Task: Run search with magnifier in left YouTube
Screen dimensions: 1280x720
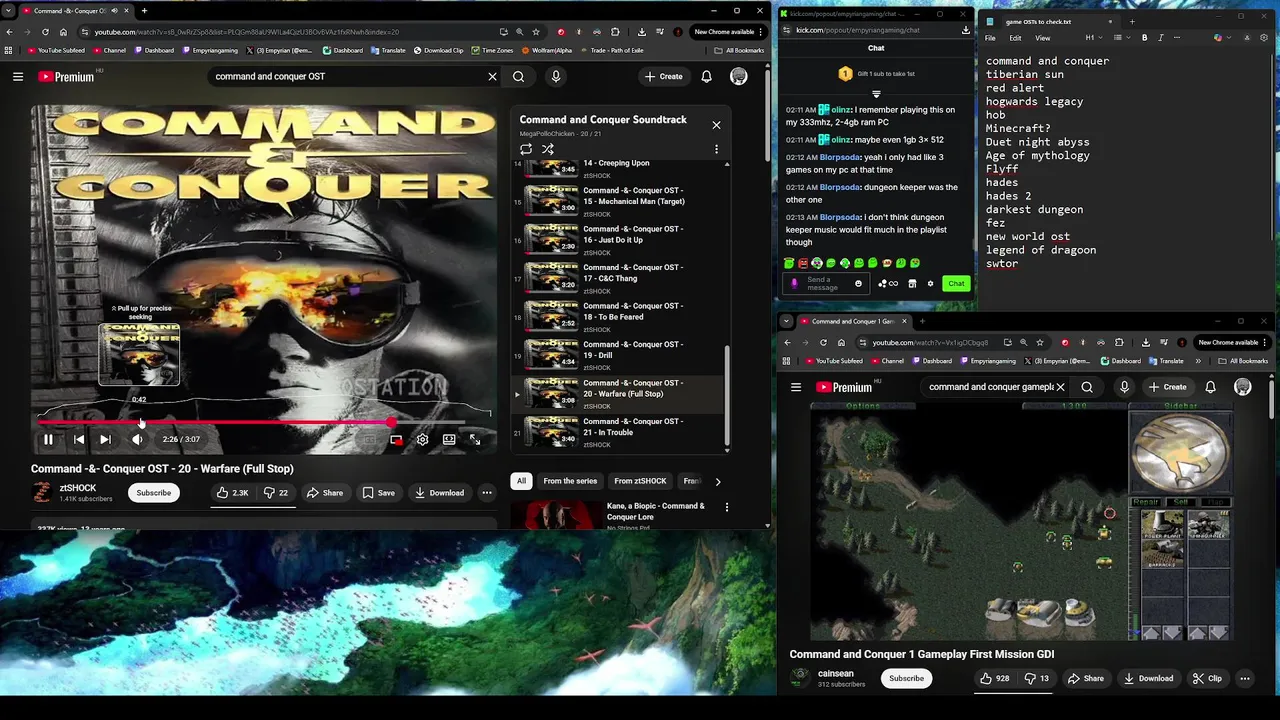Action: [518, 77]
